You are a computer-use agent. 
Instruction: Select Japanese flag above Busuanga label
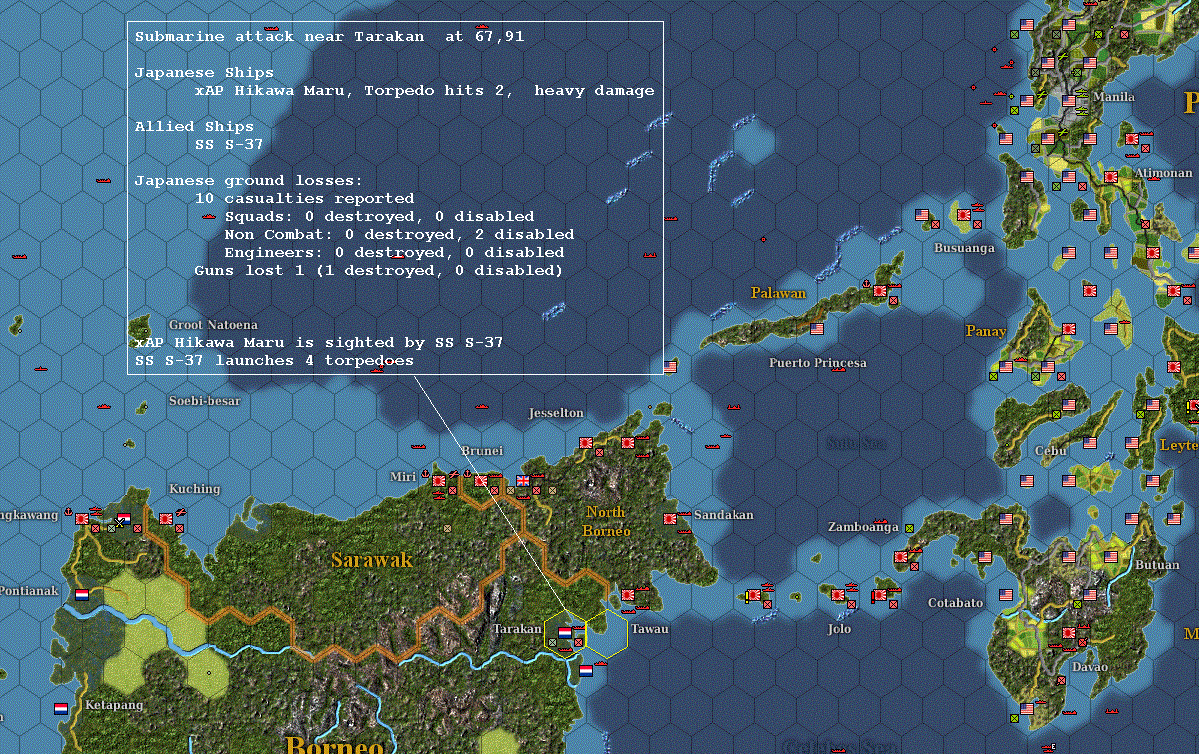(963, 215)
